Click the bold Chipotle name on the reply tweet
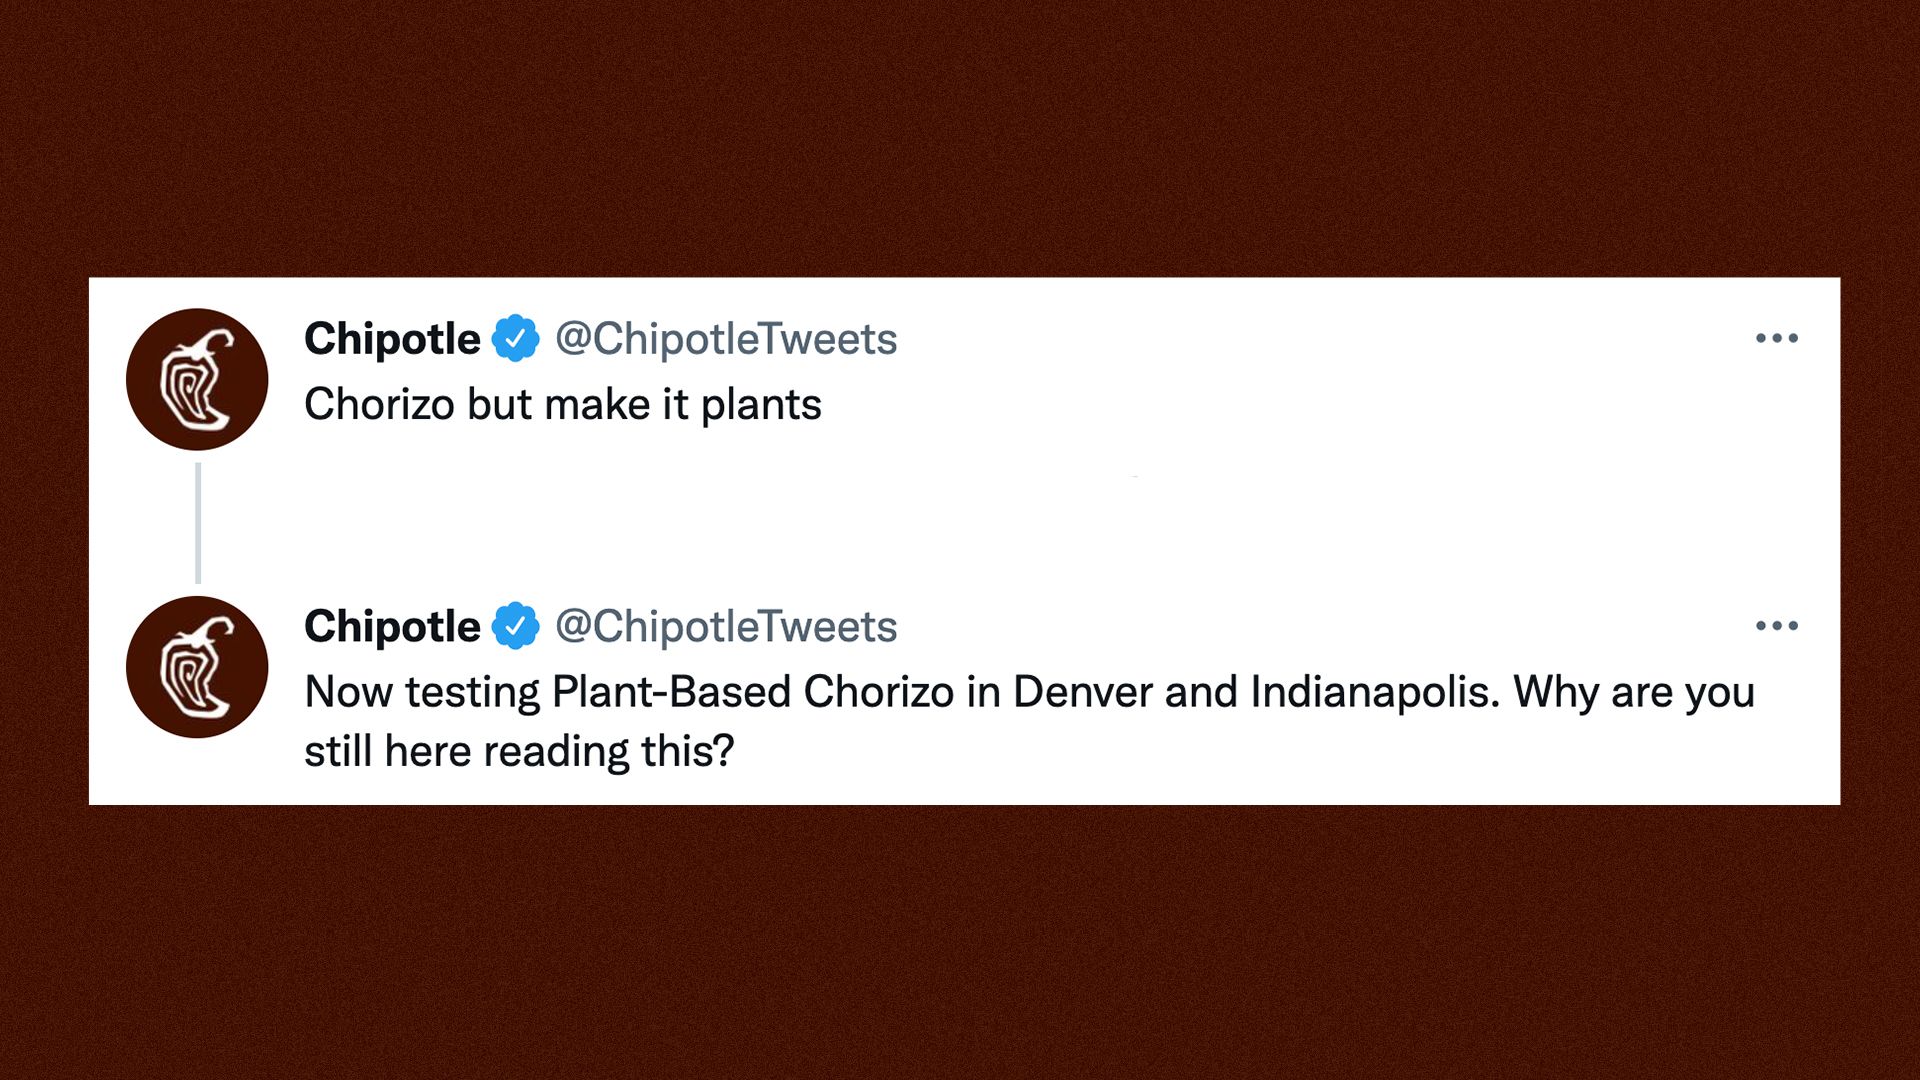 (392, 627)
